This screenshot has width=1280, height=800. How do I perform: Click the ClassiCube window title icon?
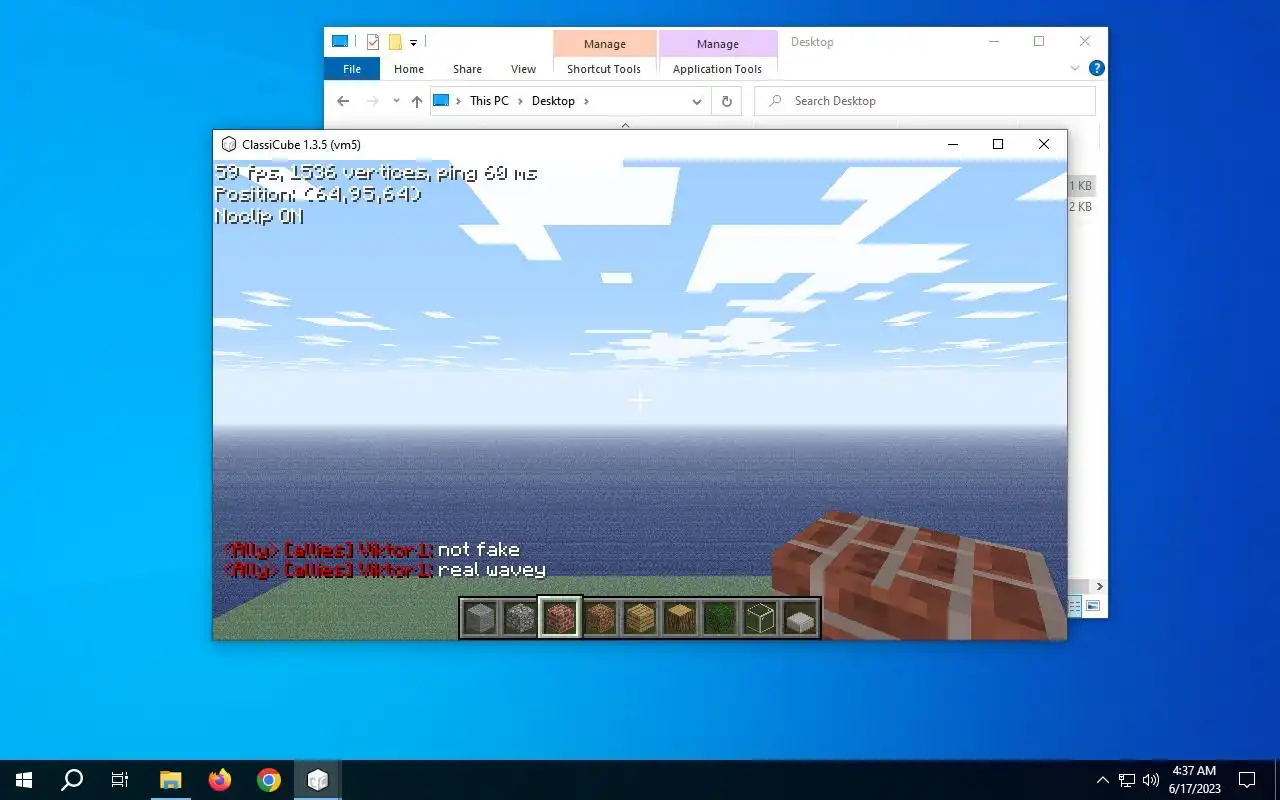coord(229,144)
